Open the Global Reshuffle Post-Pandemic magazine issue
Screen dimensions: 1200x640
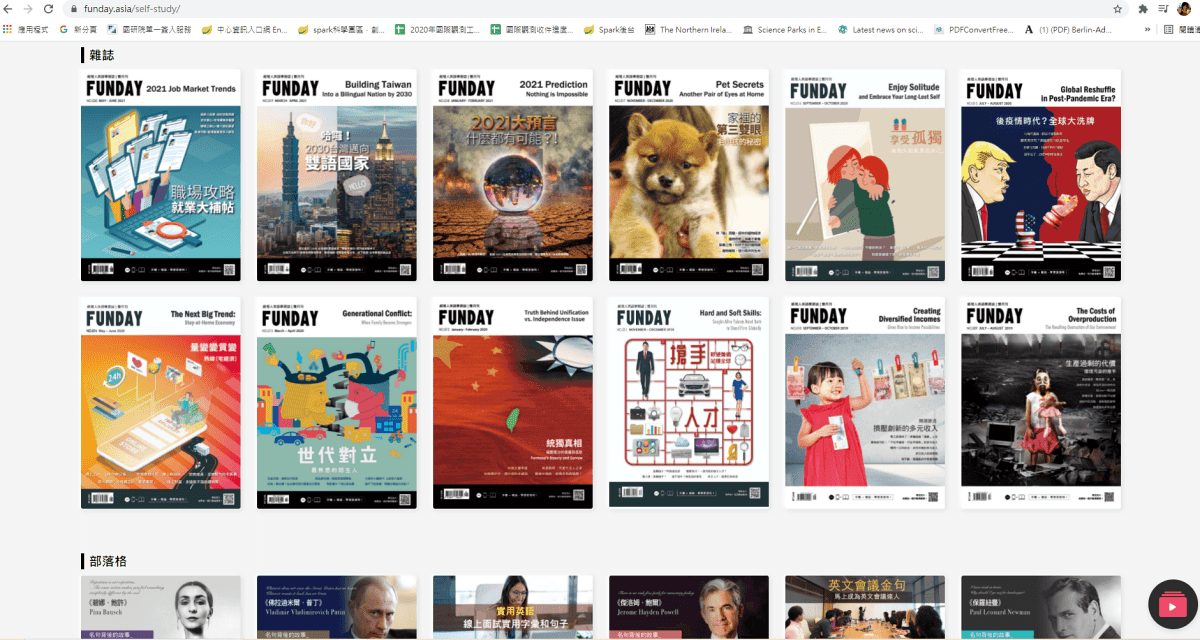[1041, 175]
